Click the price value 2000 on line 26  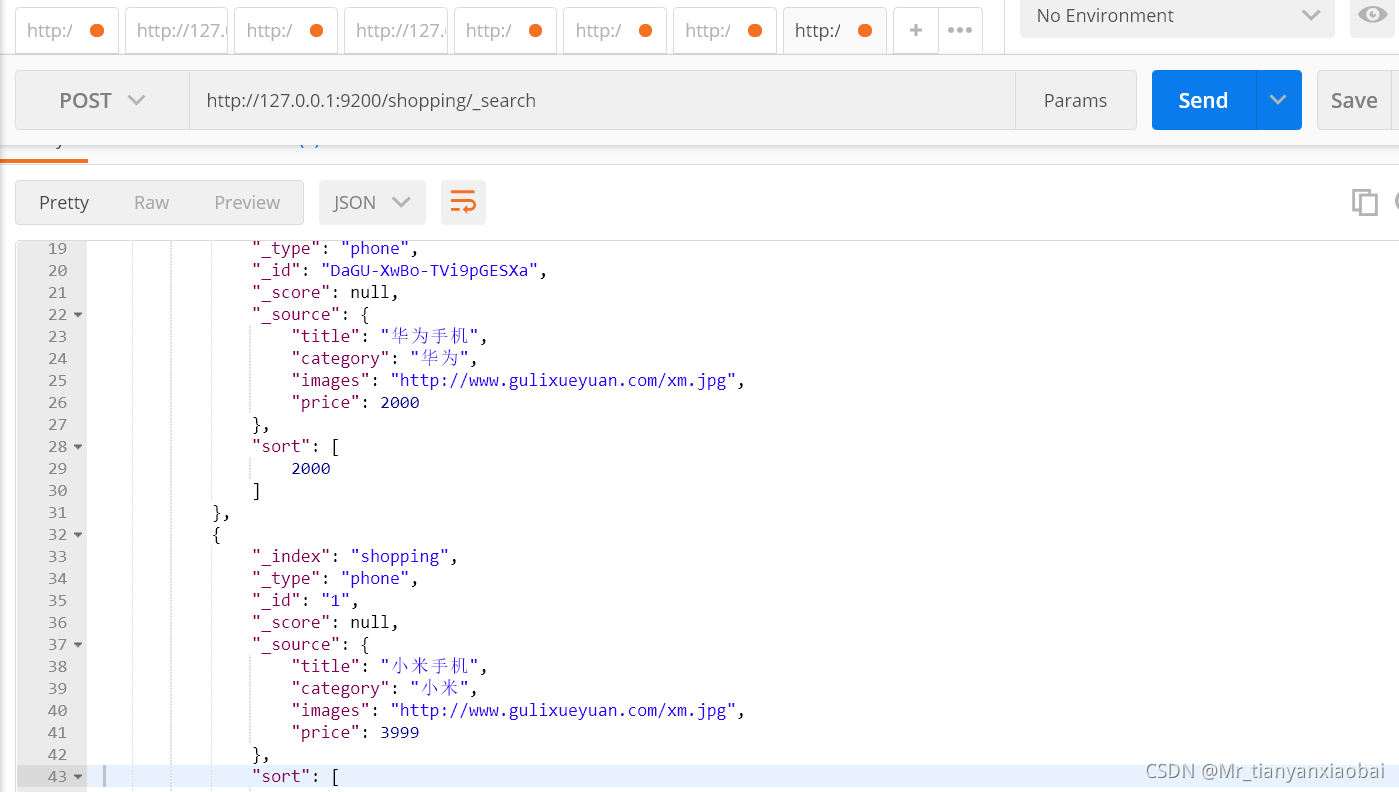pyautogui.click(x=400, y=402)
